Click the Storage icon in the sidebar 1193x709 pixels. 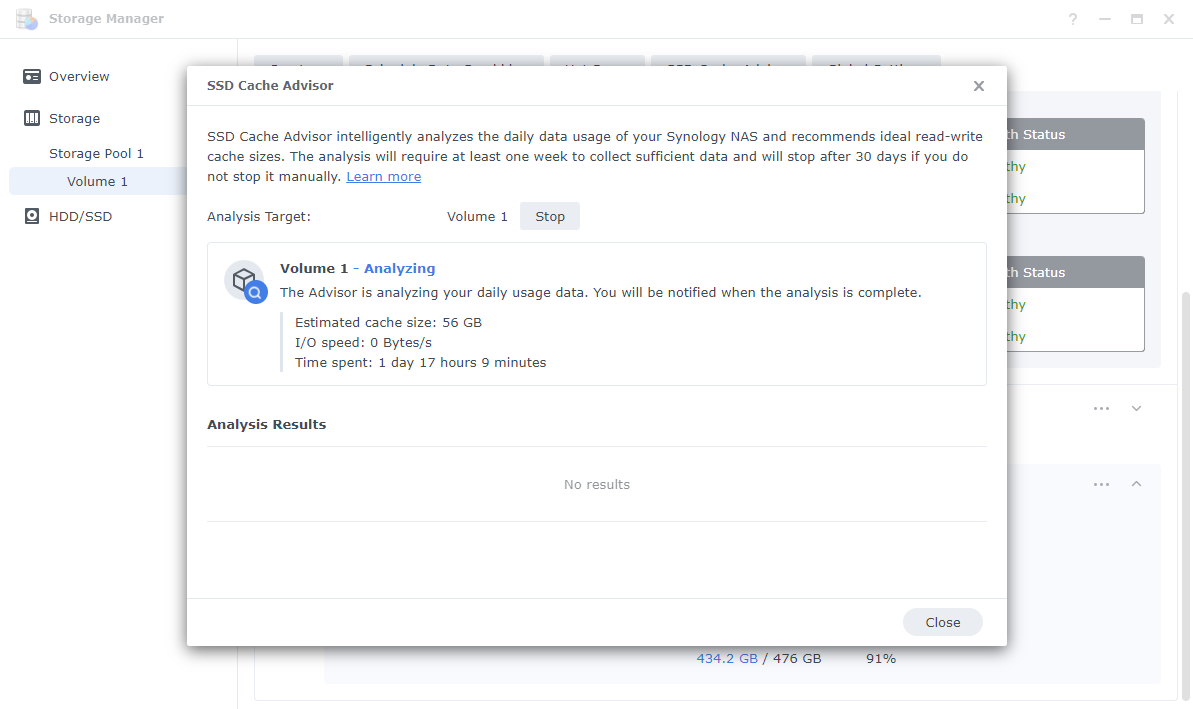[31, 118]
